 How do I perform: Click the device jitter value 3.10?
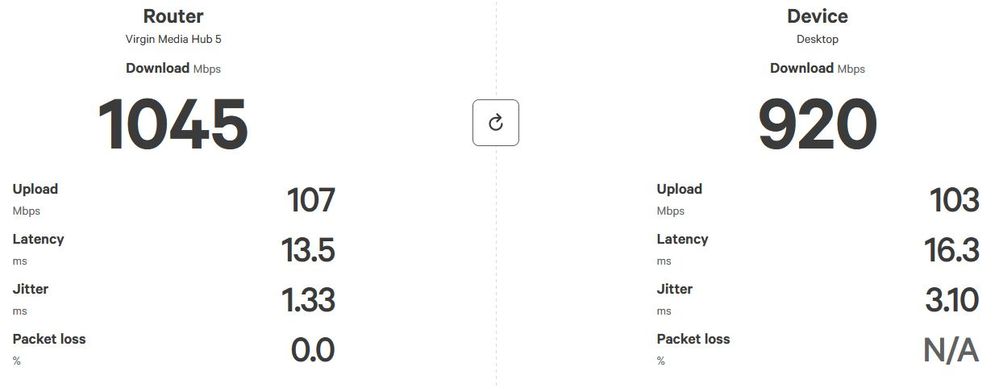pyautogui.click(x=952, y=301)
